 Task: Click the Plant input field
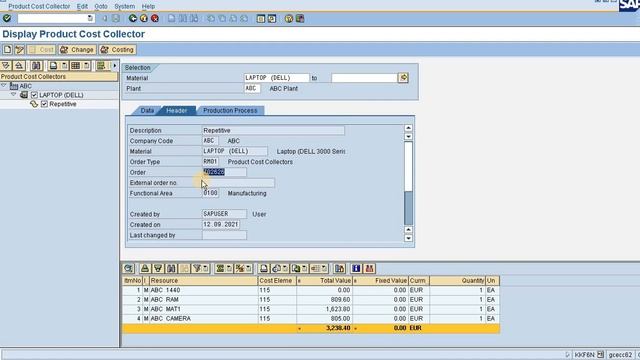(252, 89)
